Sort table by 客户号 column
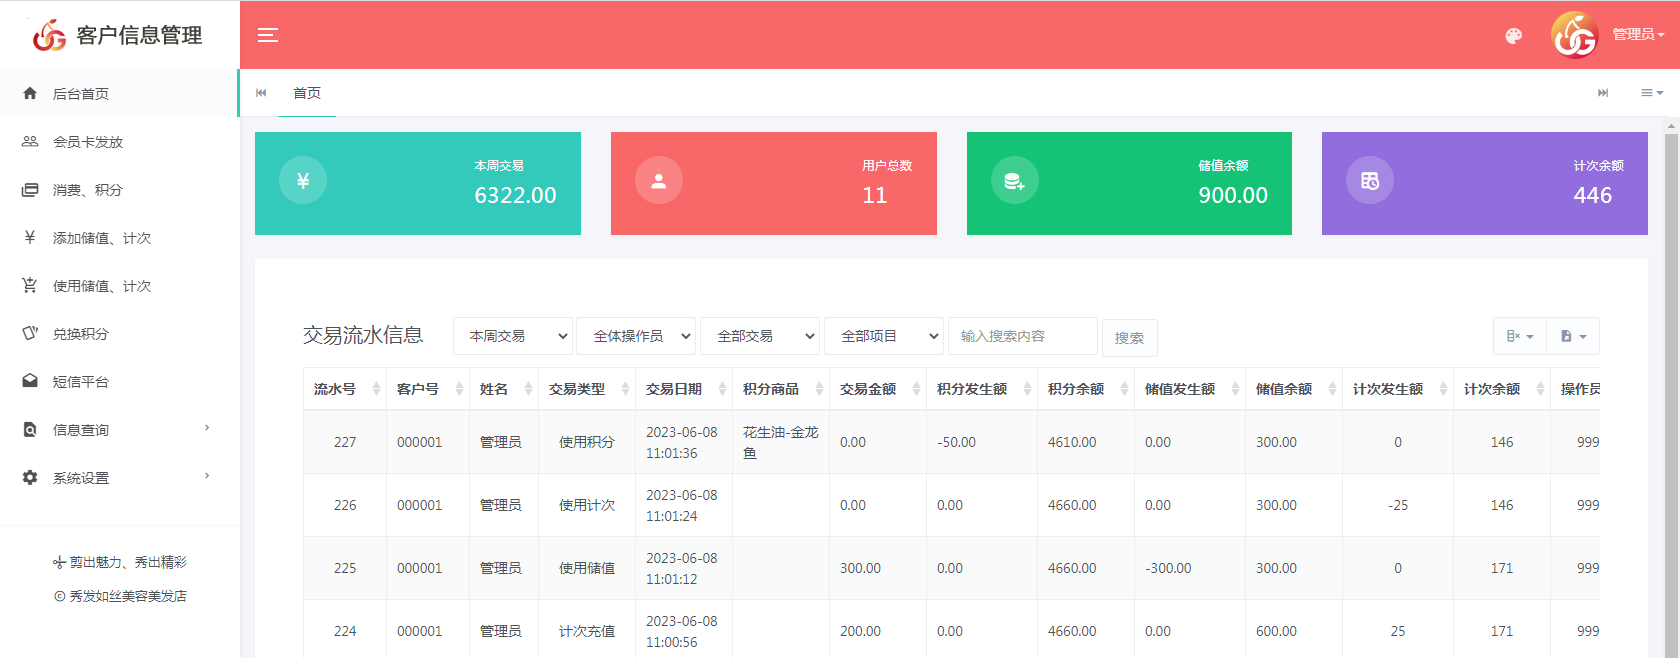This screenshot has width=1680, height=658. 428,389
